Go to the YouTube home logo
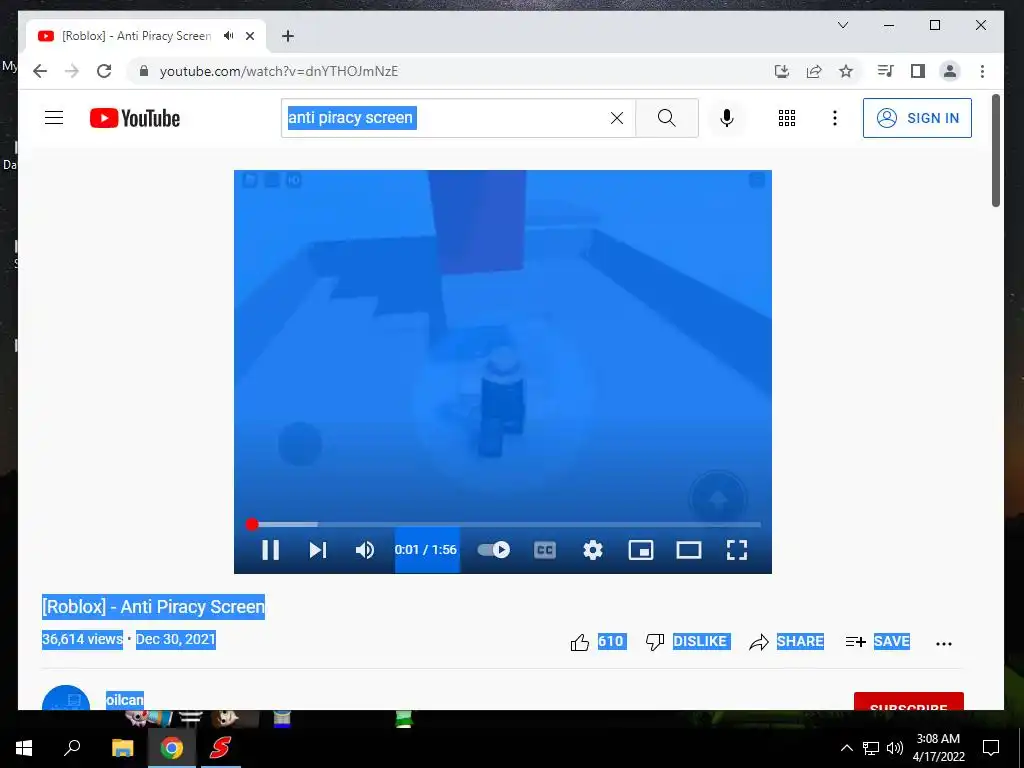Screen dimensions: 1024x768 pos(135,118)
